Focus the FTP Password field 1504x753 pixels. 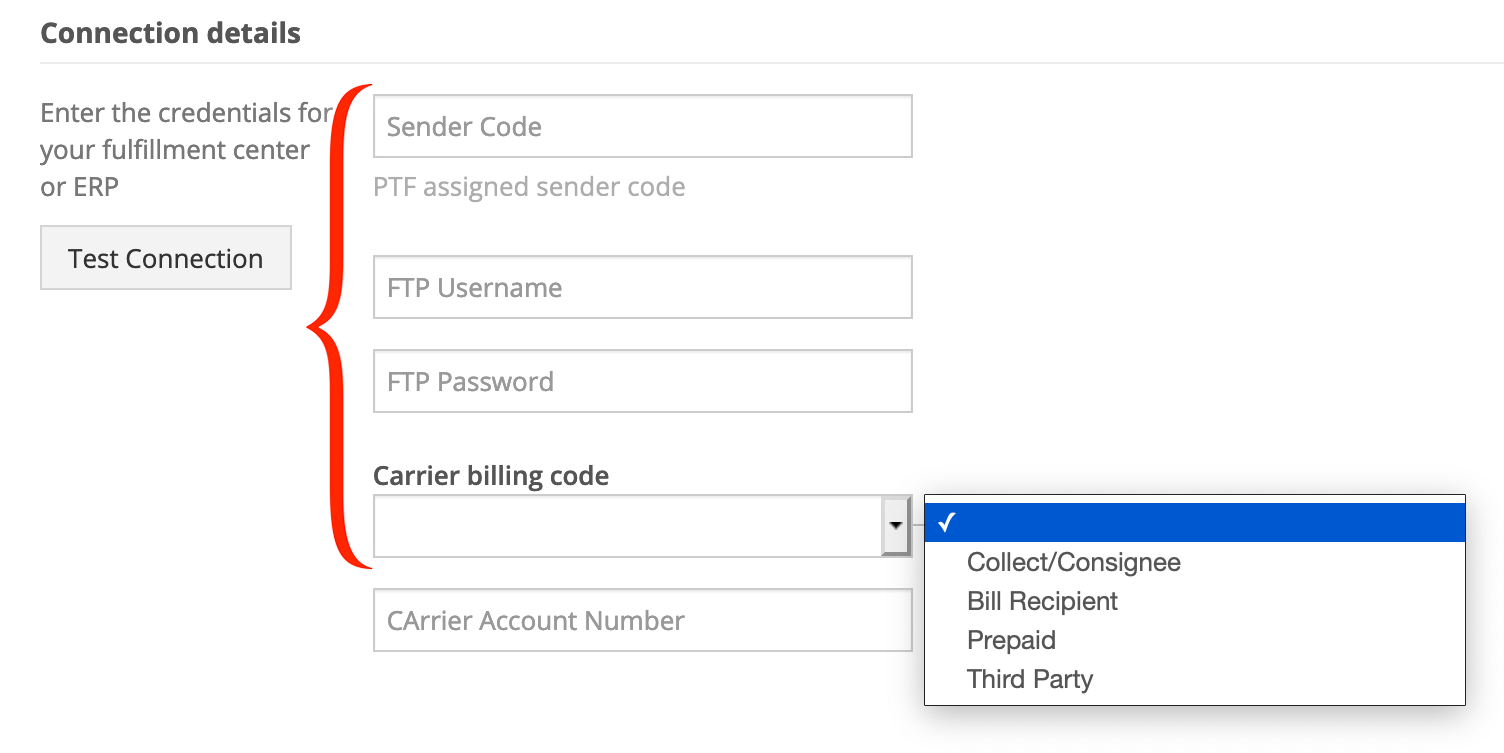[x=643, y=381]
